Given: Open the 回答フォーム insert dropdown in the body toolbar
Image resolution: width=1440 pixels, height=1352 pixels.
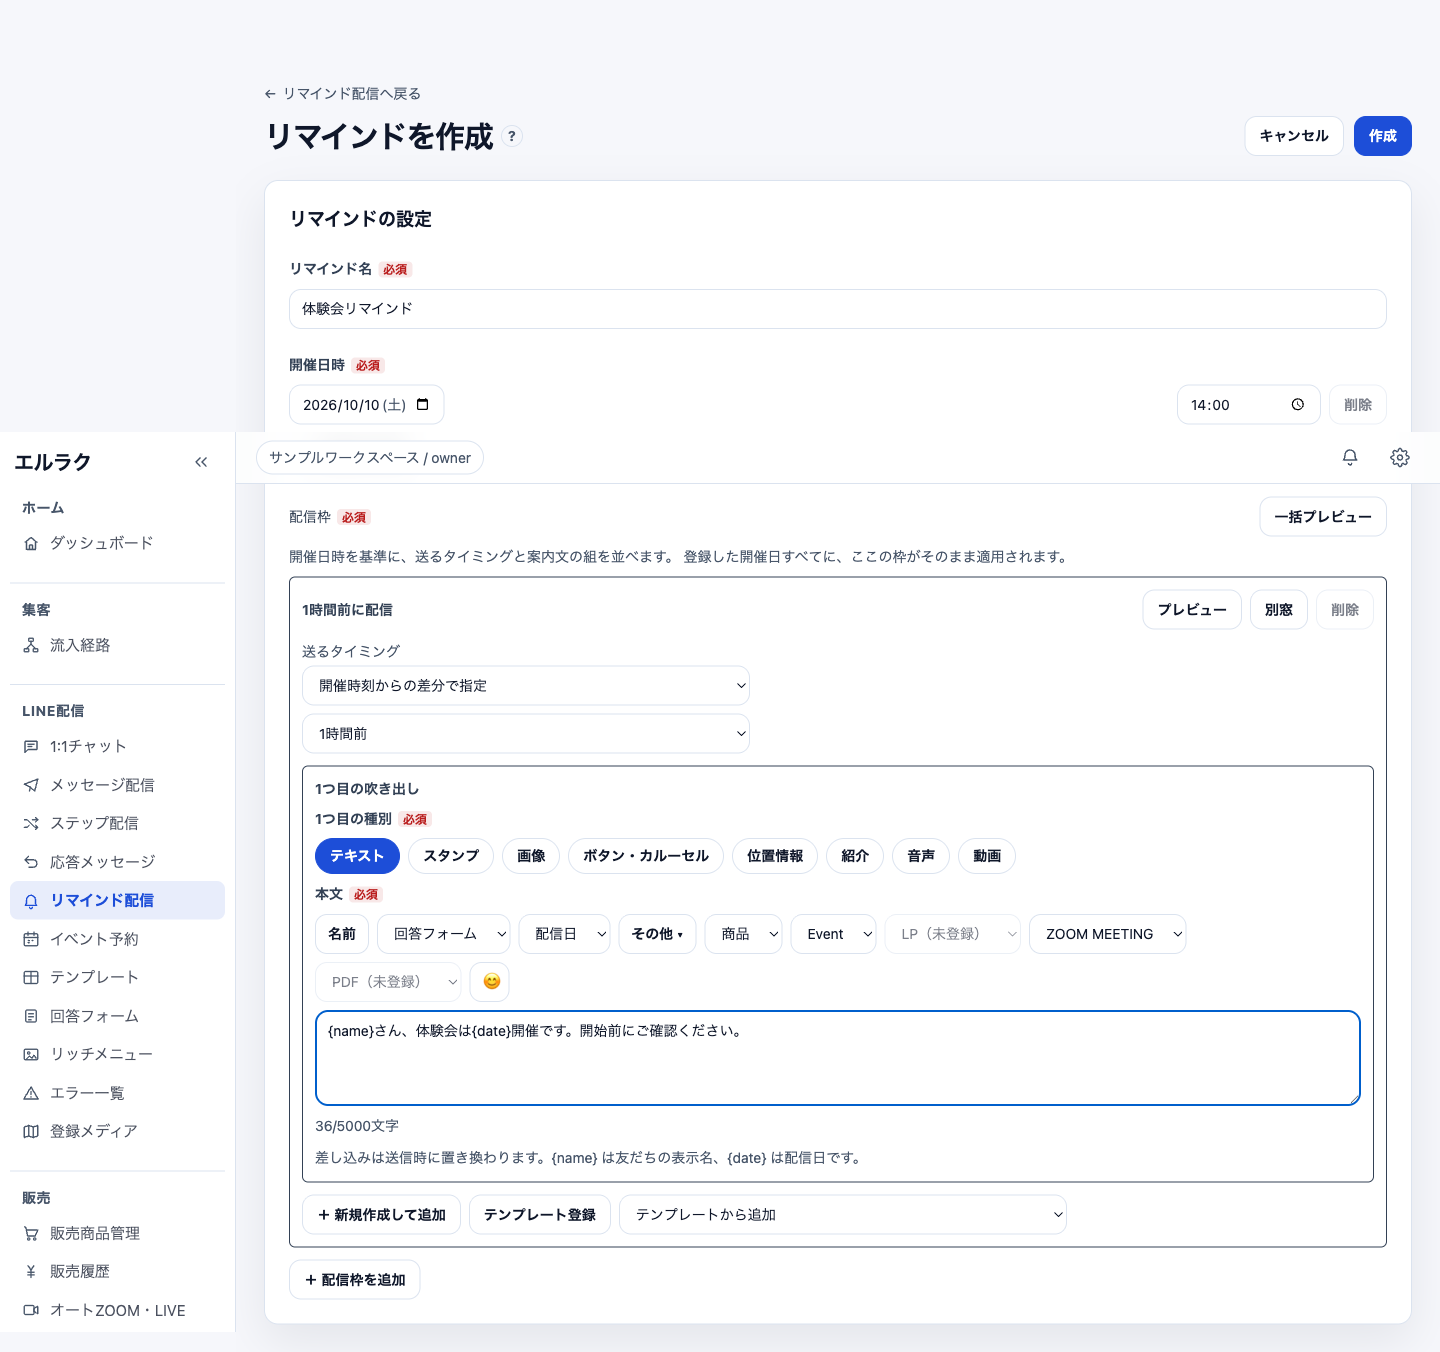Looking at the screenshot, I should [444, 934].
